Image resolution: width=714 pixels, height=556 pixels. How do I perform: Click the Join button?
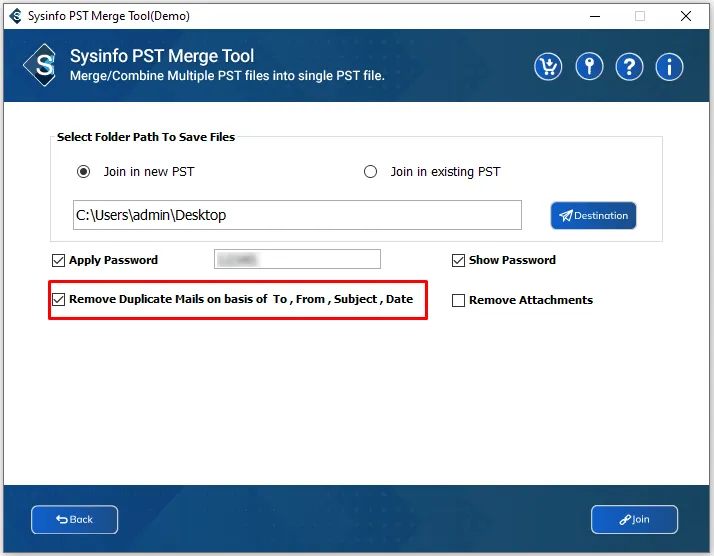(634, 520)
